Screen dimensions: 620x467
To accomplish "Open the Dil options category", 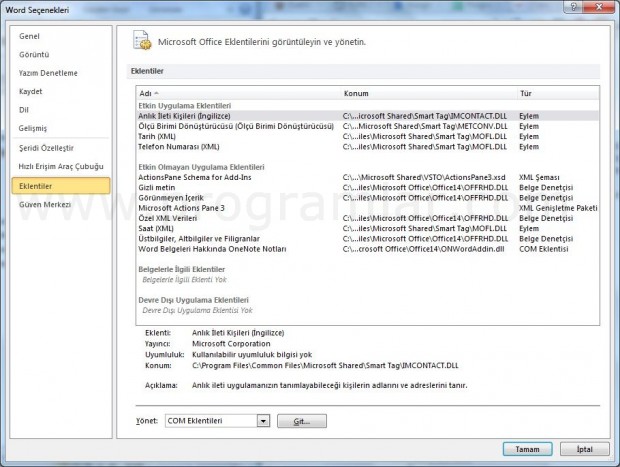I will click(x=24, y=110).
